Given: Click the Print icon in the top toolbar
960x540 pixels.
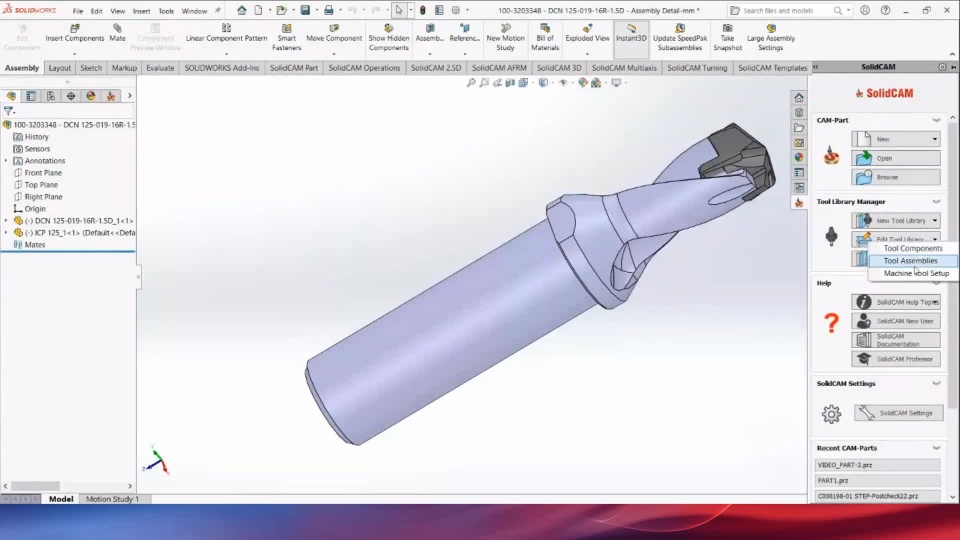Looking at the screenshot, I should pyautogui.click(x=329, y=10).
